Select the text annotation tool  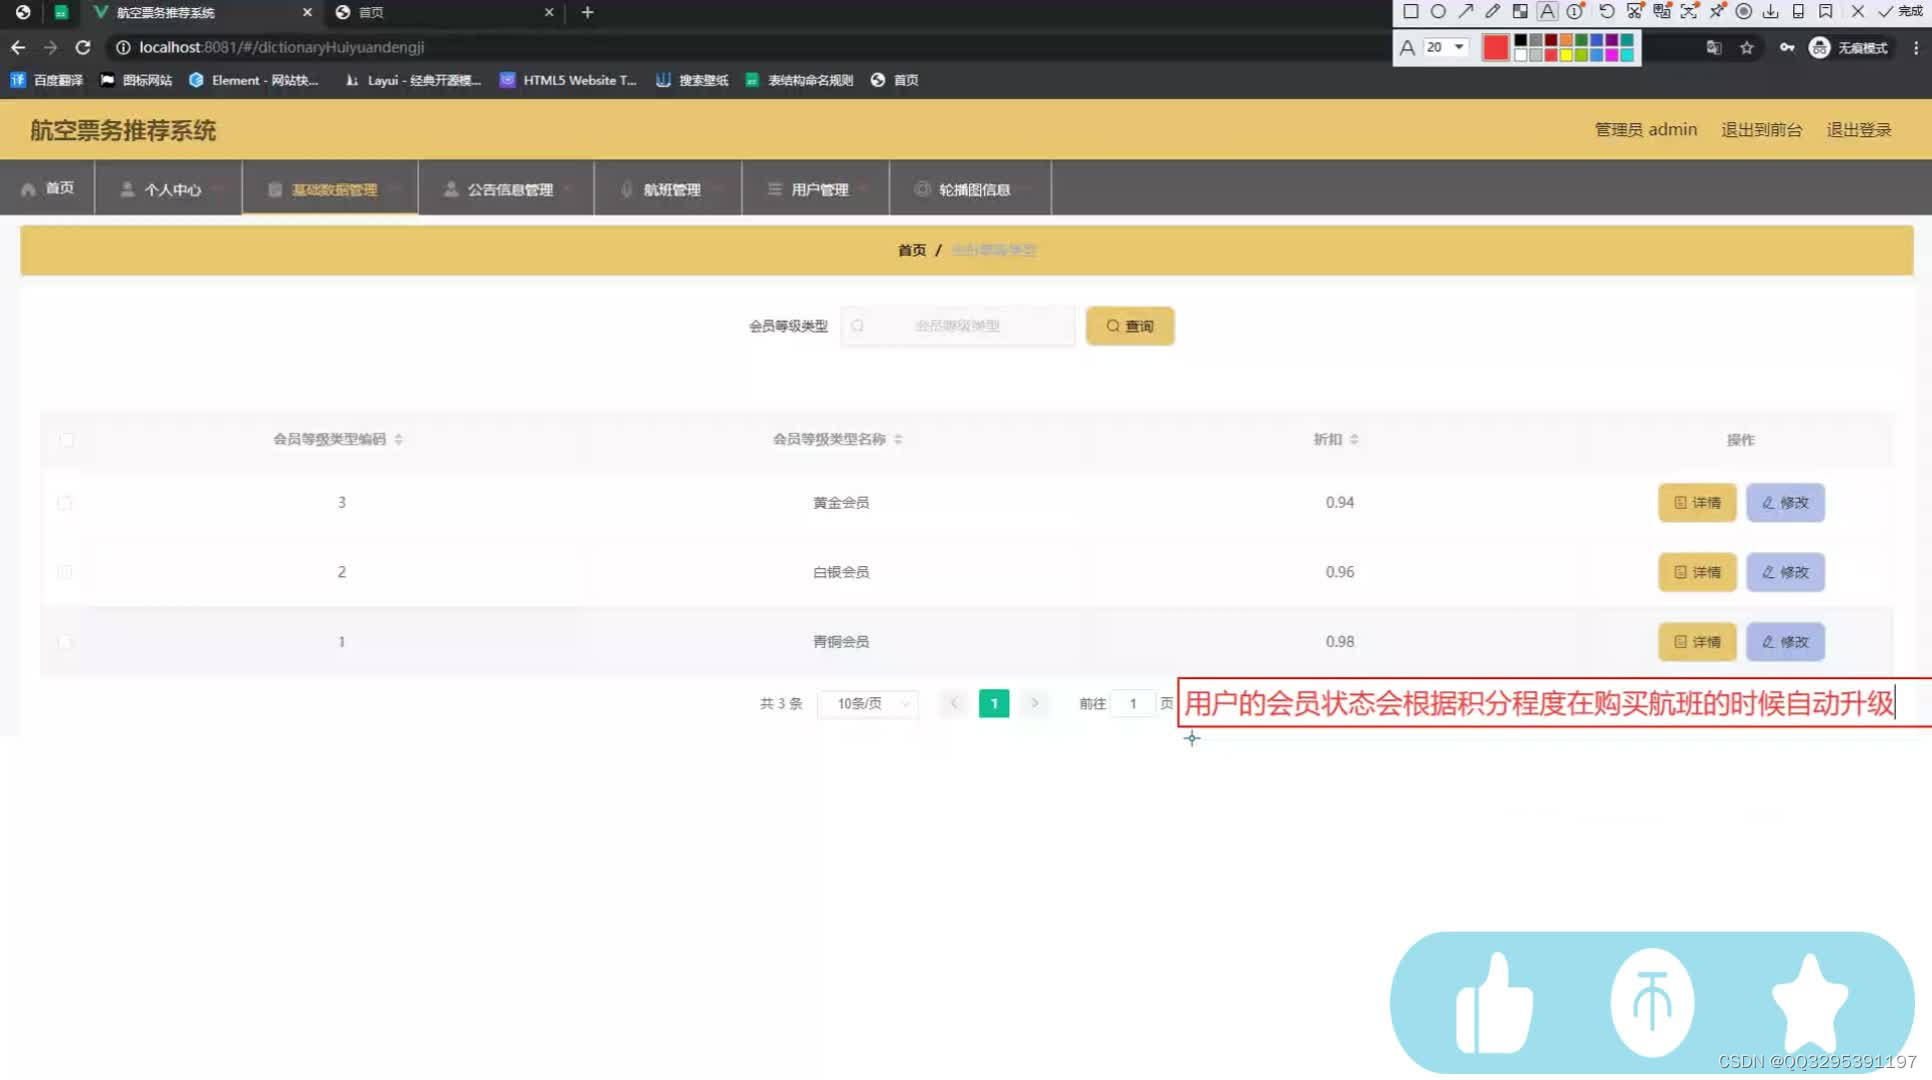1547,12
